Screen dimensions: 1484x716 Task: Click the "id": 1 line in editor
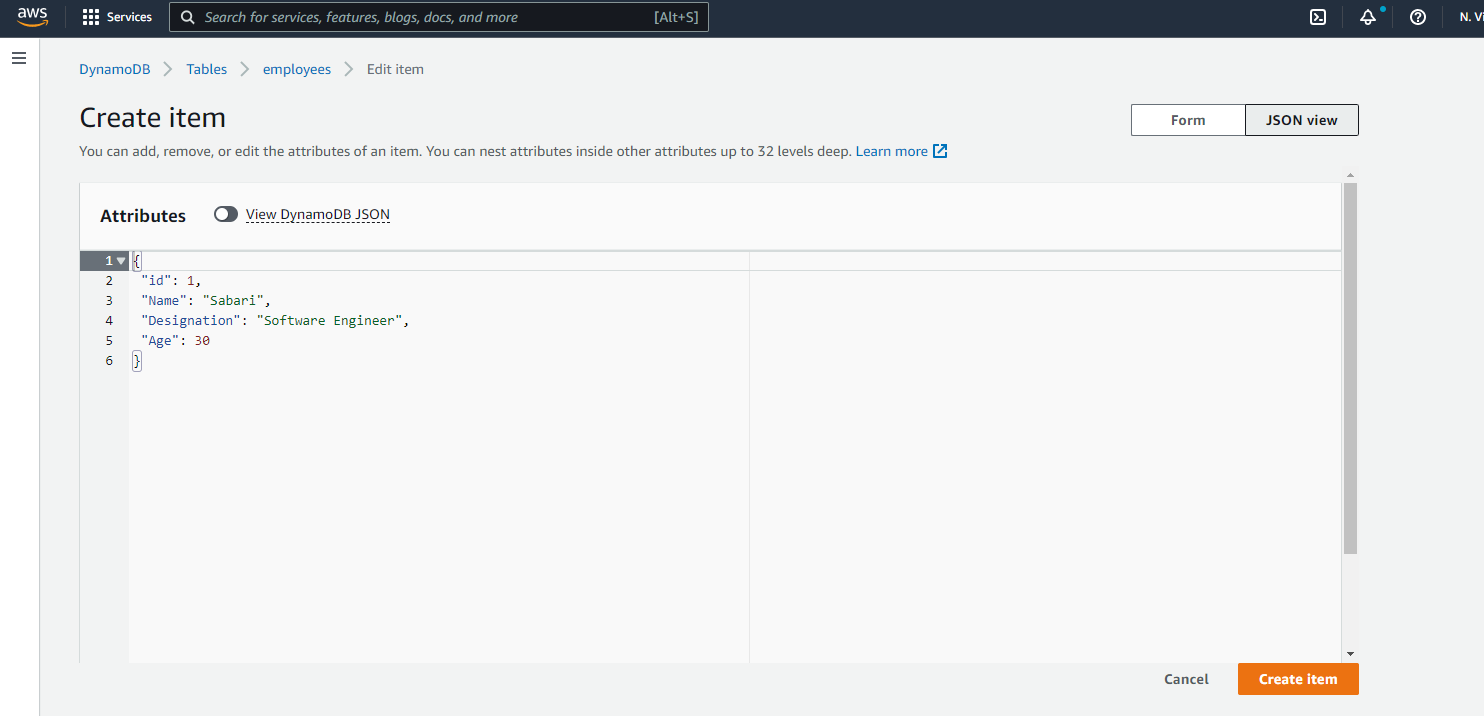(x=171, y=281)
